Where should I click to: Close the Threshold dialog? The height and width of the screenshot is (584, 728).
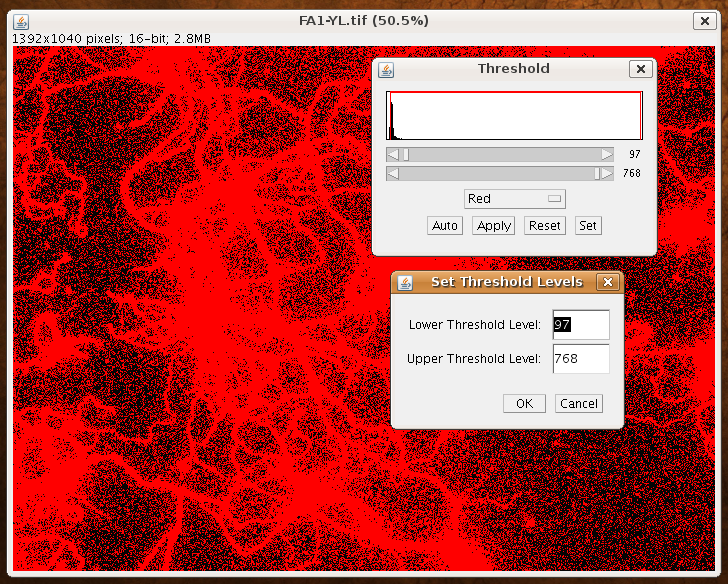pyautogui.click(x=641, y=70)
